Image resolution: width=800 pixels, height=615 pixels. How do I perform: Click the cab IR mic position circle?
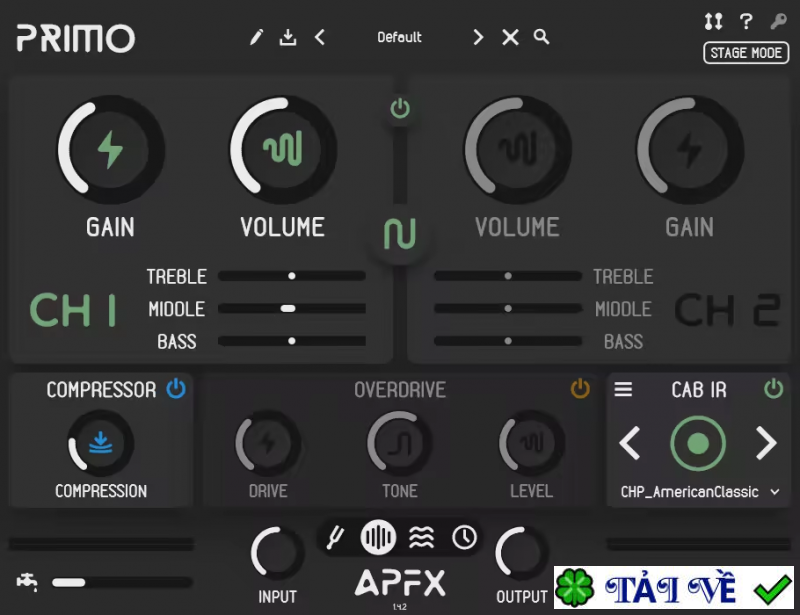click(x=698, y=444)
